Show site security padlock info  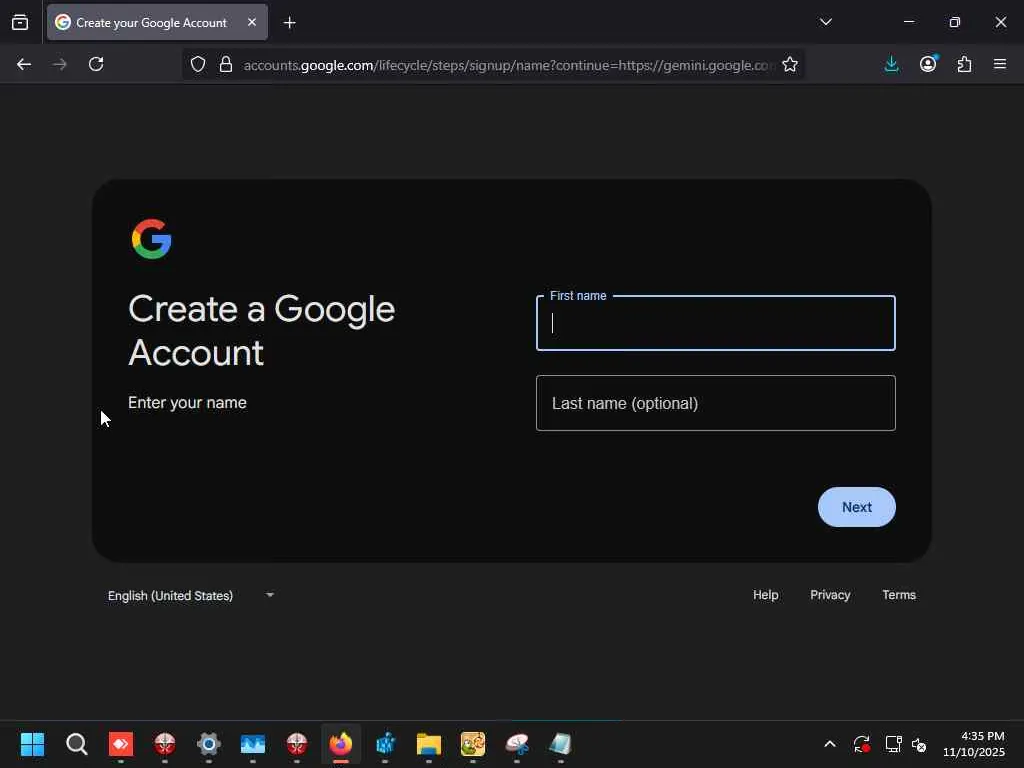coord(226,64)
